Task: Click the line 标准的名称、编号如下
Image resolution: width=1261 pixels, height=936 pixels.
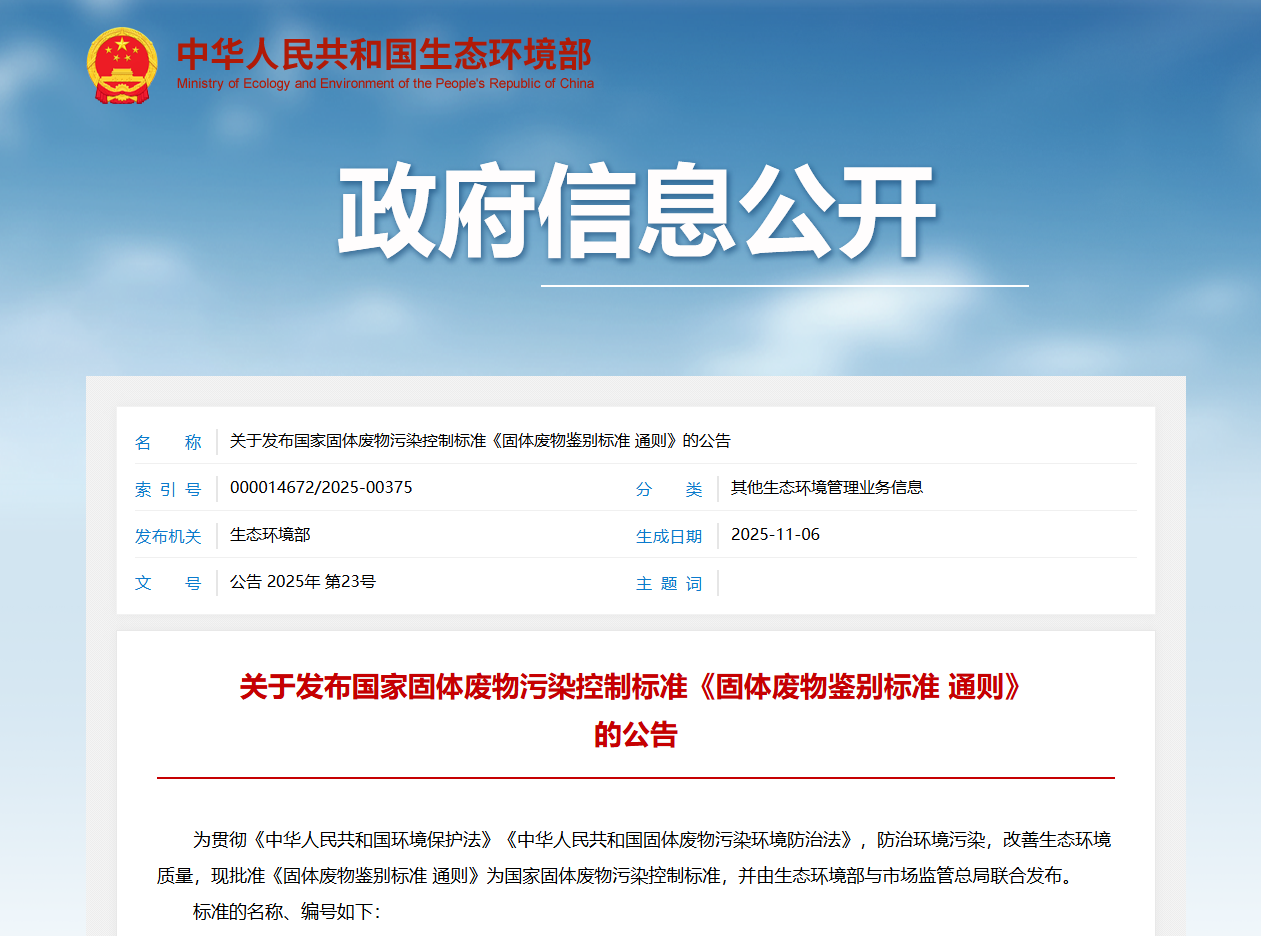Action: tap(286, 912)
